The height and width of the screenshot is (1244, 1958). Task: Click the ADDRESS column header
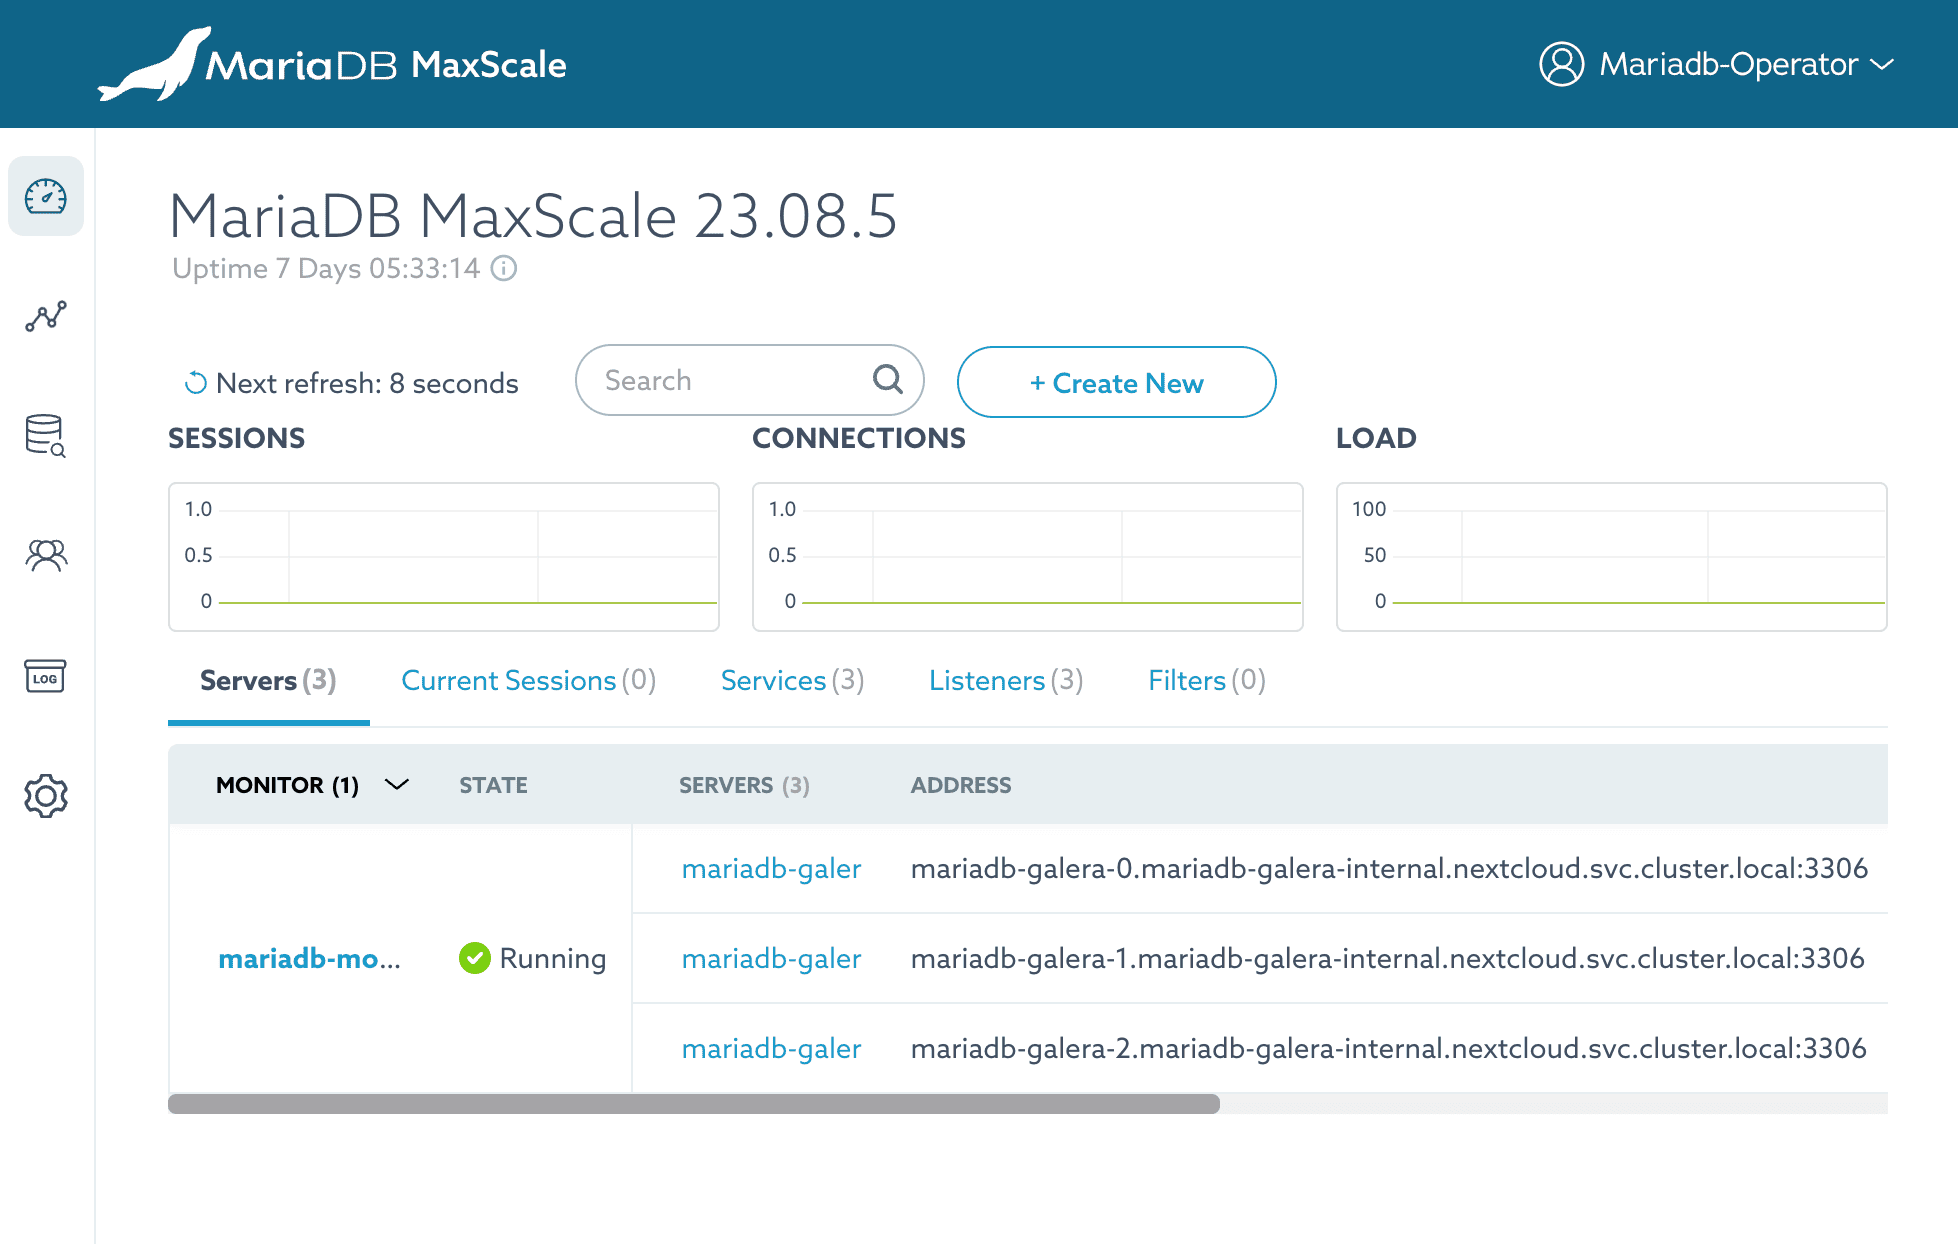click(961, 785)
